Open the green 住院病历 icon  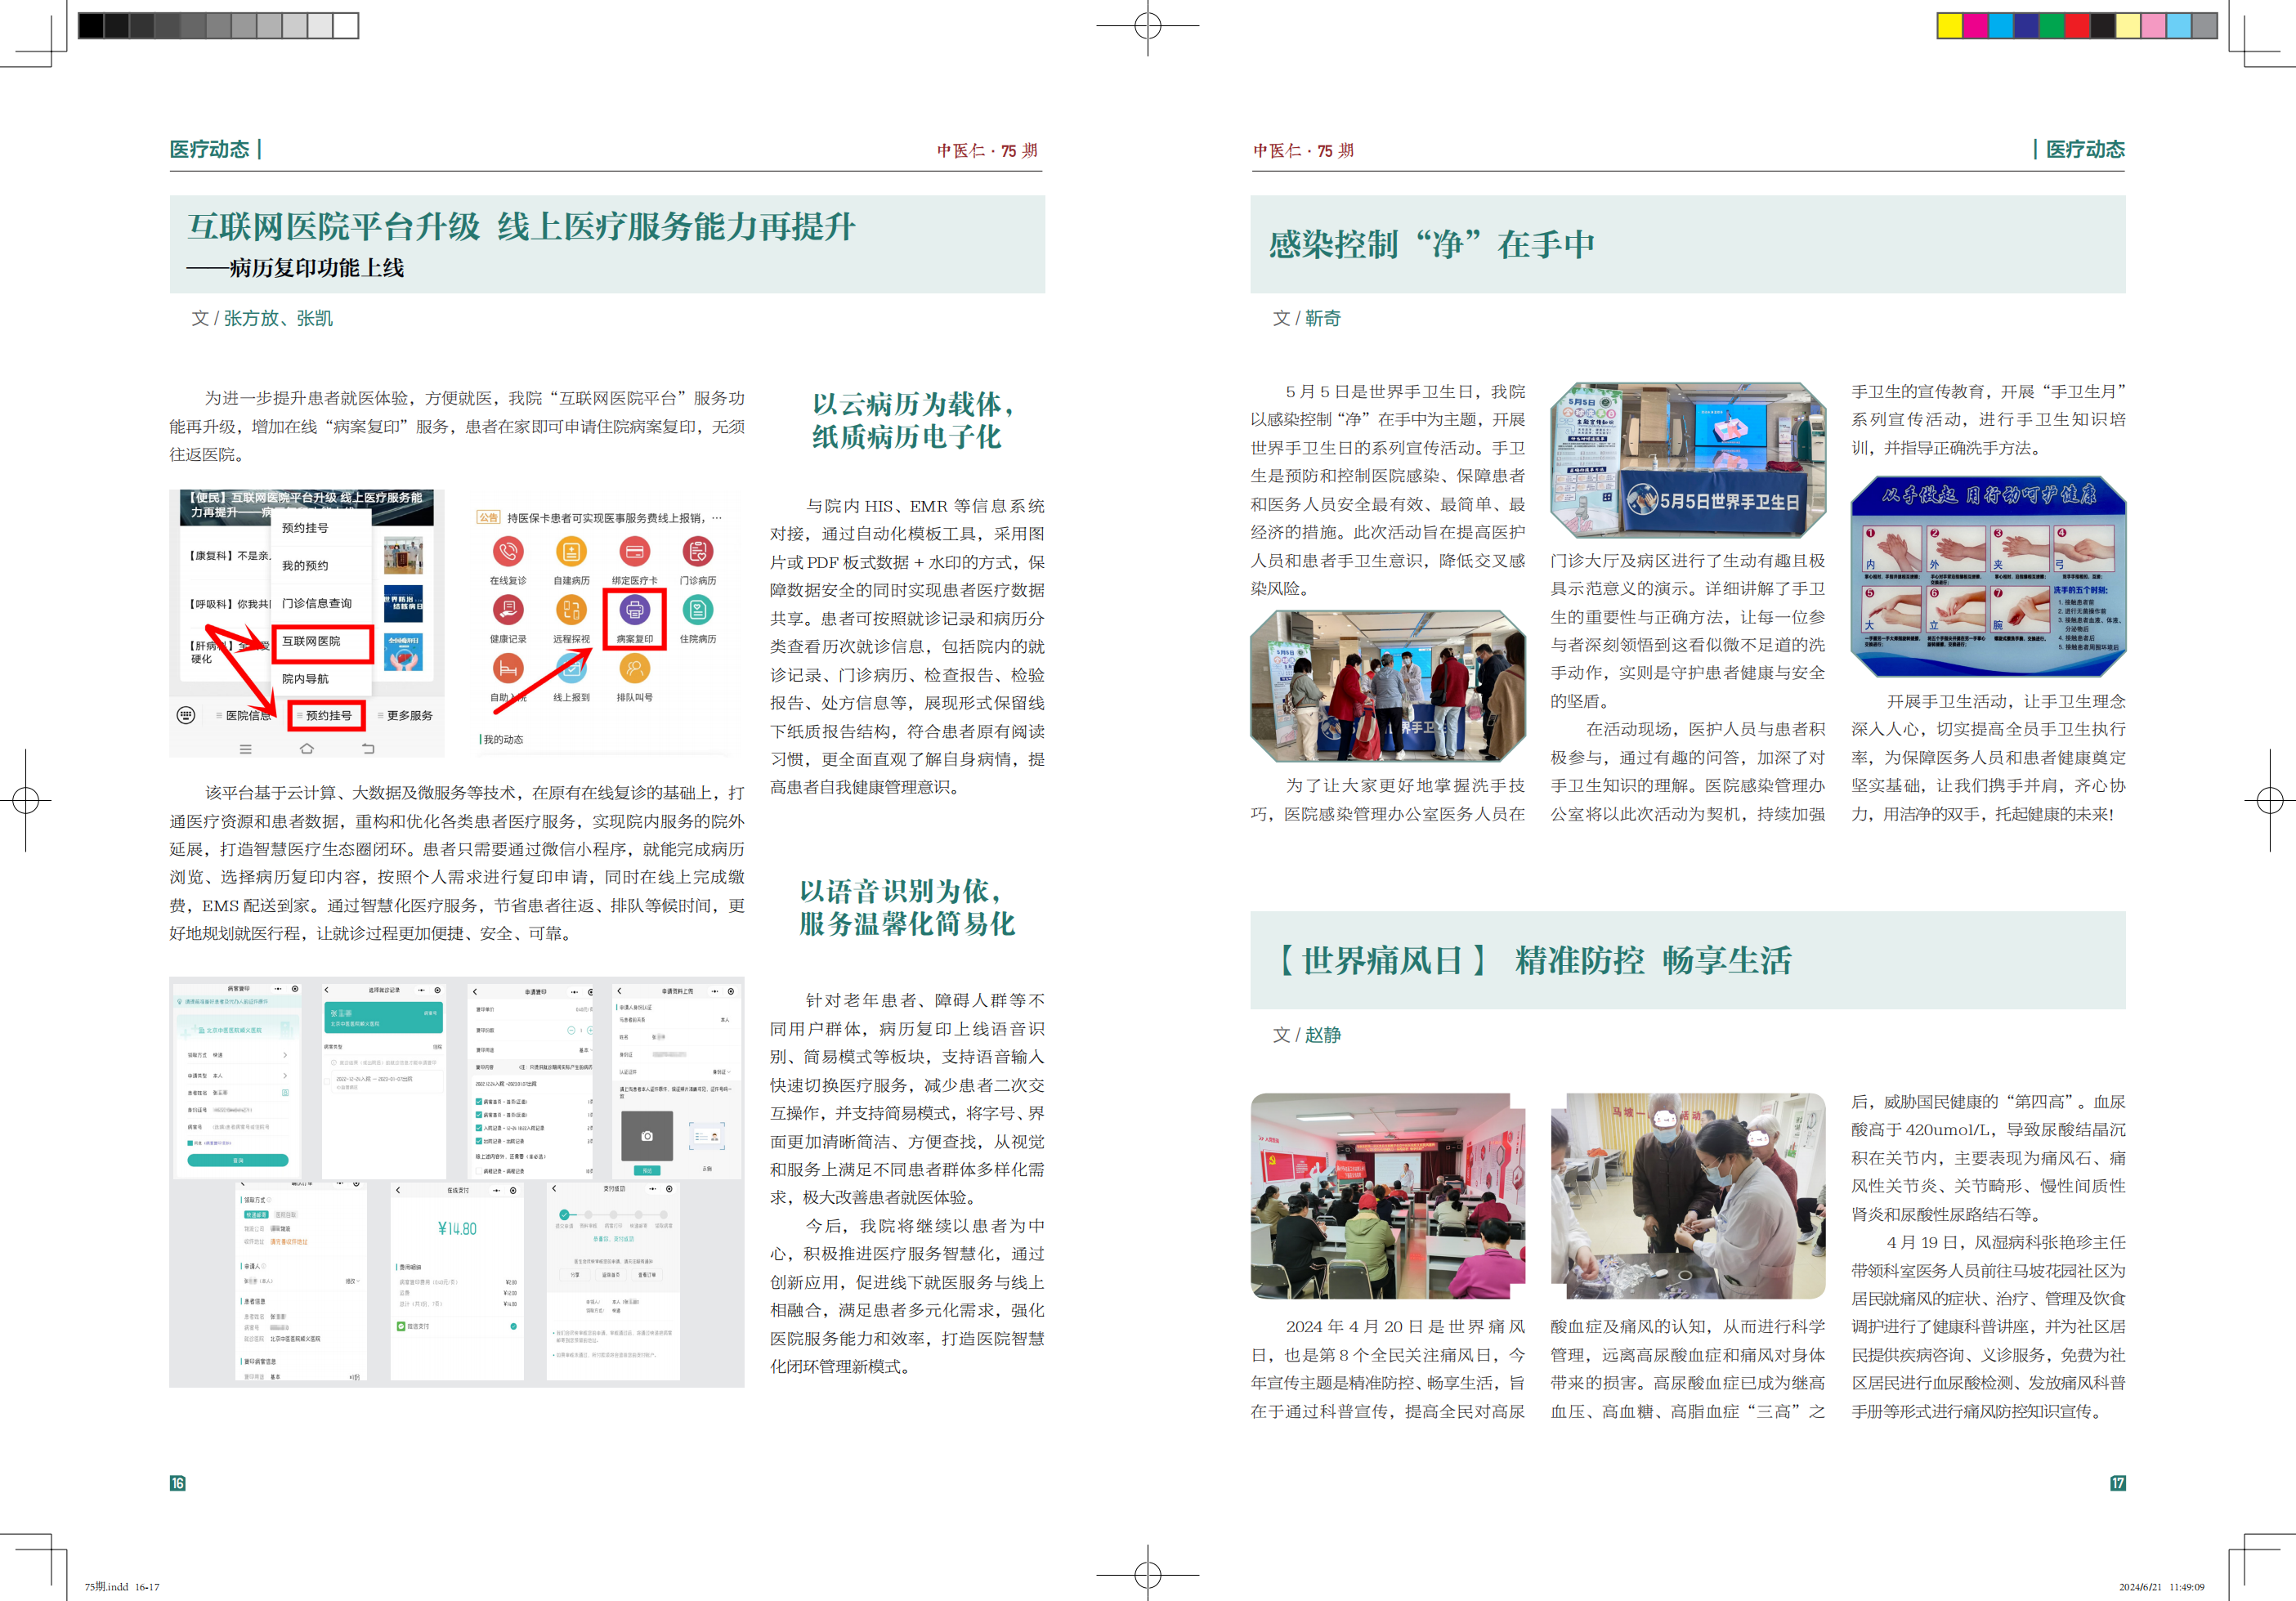[x=697, y=609]
